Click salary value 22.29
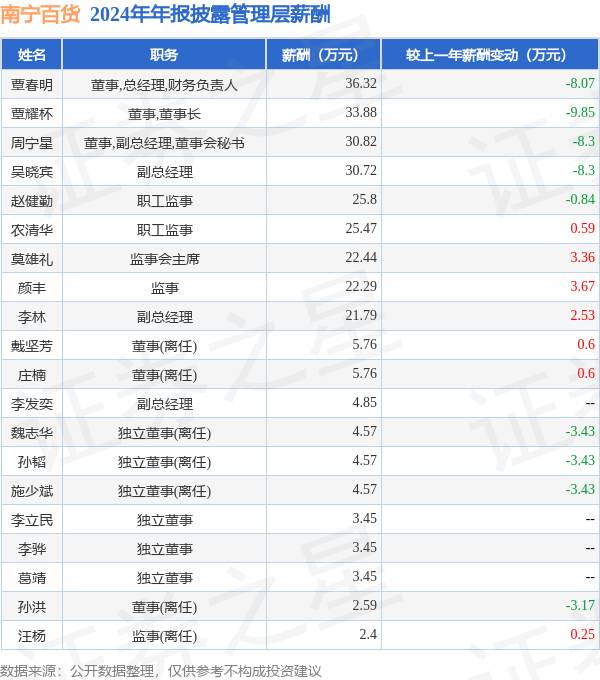 point(361,287)
